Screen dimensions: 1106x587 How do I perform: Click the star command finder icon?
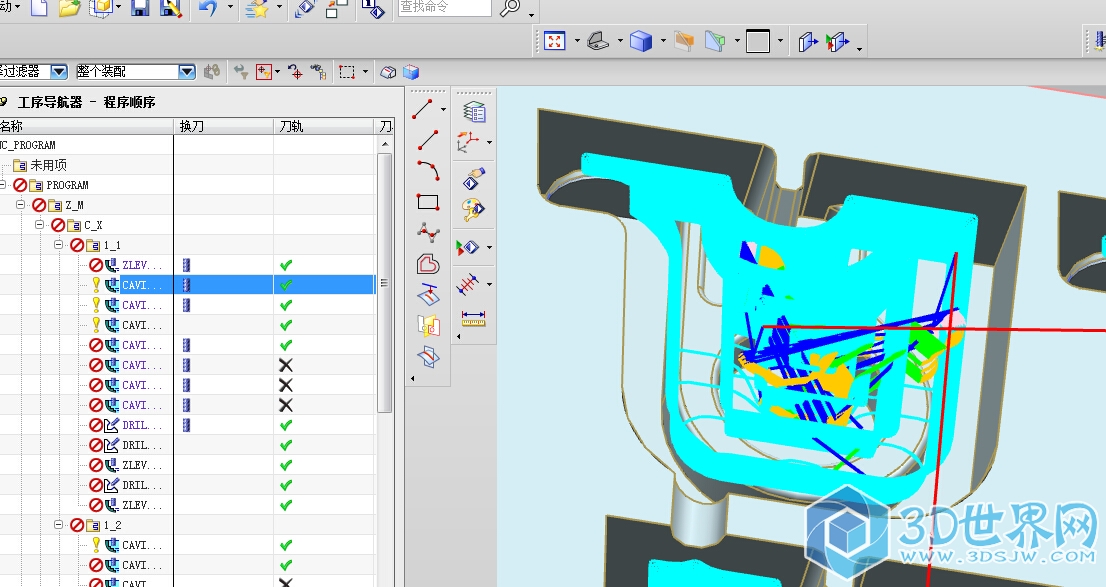pos(256,8)
